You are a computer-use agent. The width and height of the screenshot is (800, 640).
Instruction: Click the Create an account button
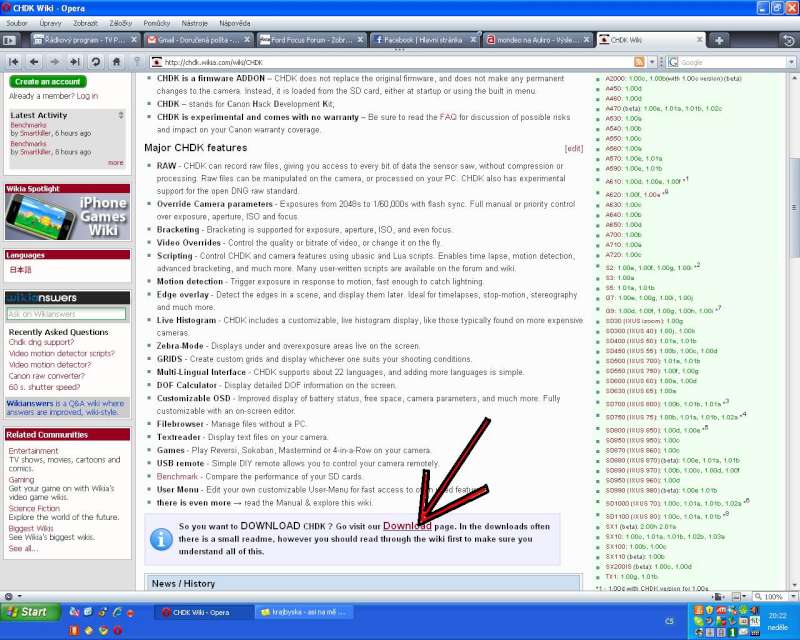[x=47, y=82]
